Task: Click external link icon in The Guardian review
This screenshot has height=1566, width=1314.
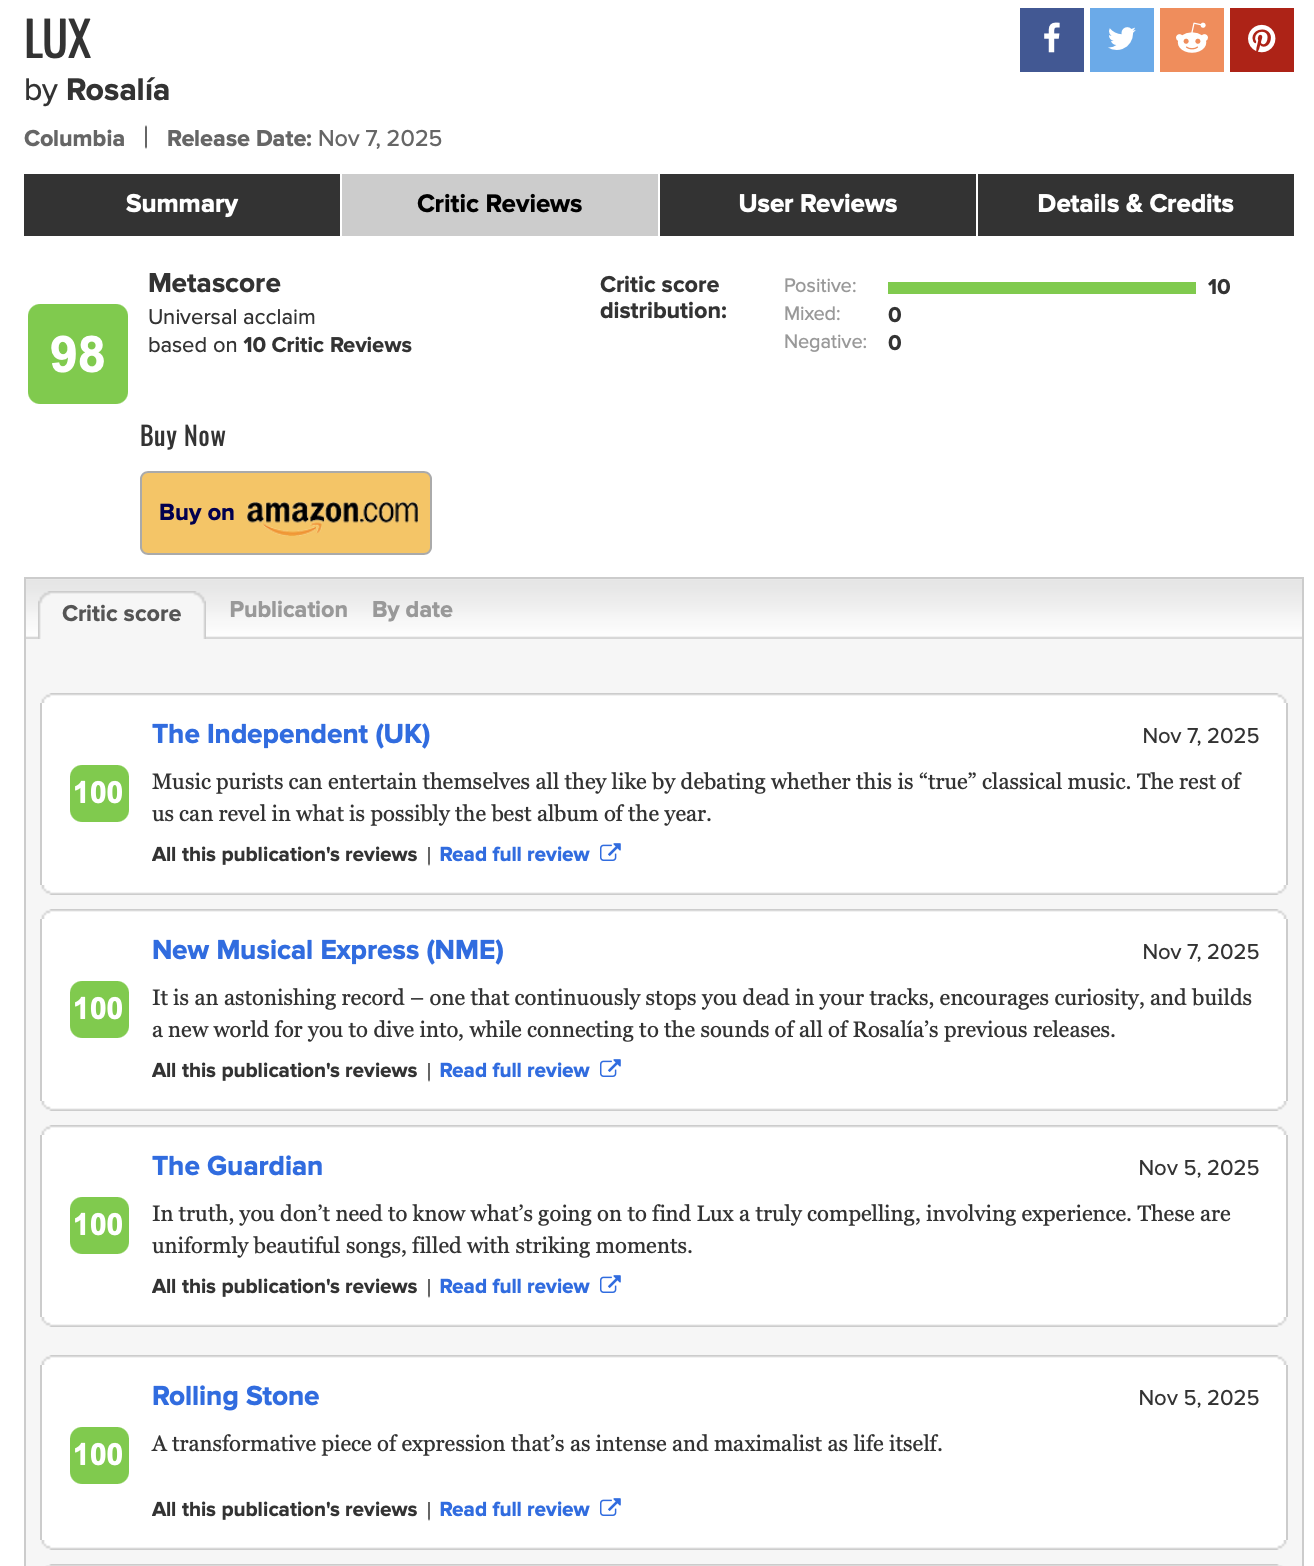Action: pyautogui.click(x=610, y=1285)
